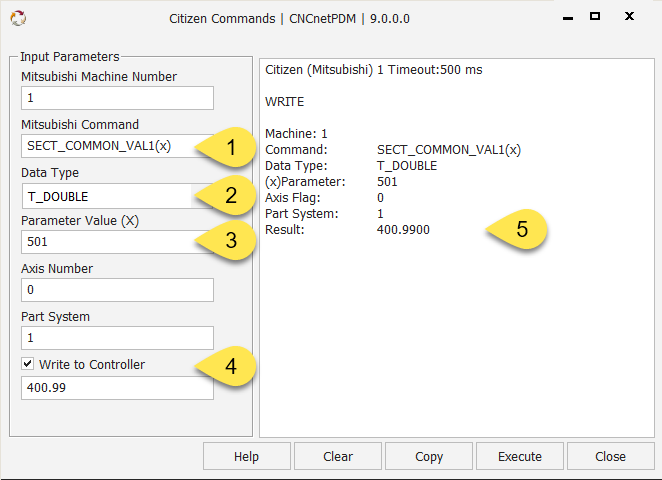The image size is (662, 480).
Task: Open the Mitsubishi Command combo box
Action: tap(117, 146)
